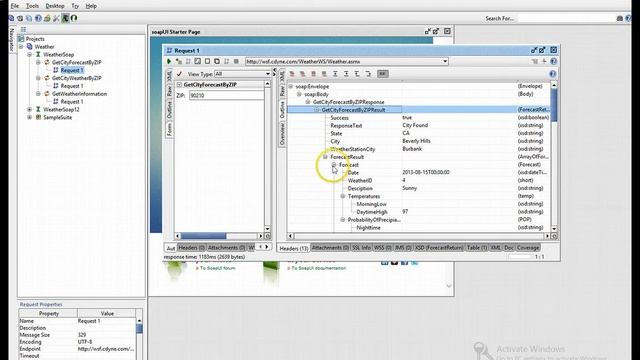Submit the request with the green play button

pyautogui.click(x=169, y=61)
